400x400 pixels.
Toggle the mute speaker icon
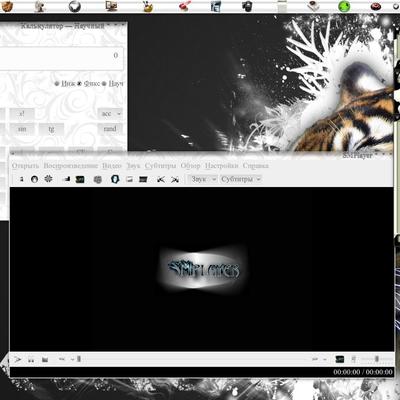coord(354,359)
